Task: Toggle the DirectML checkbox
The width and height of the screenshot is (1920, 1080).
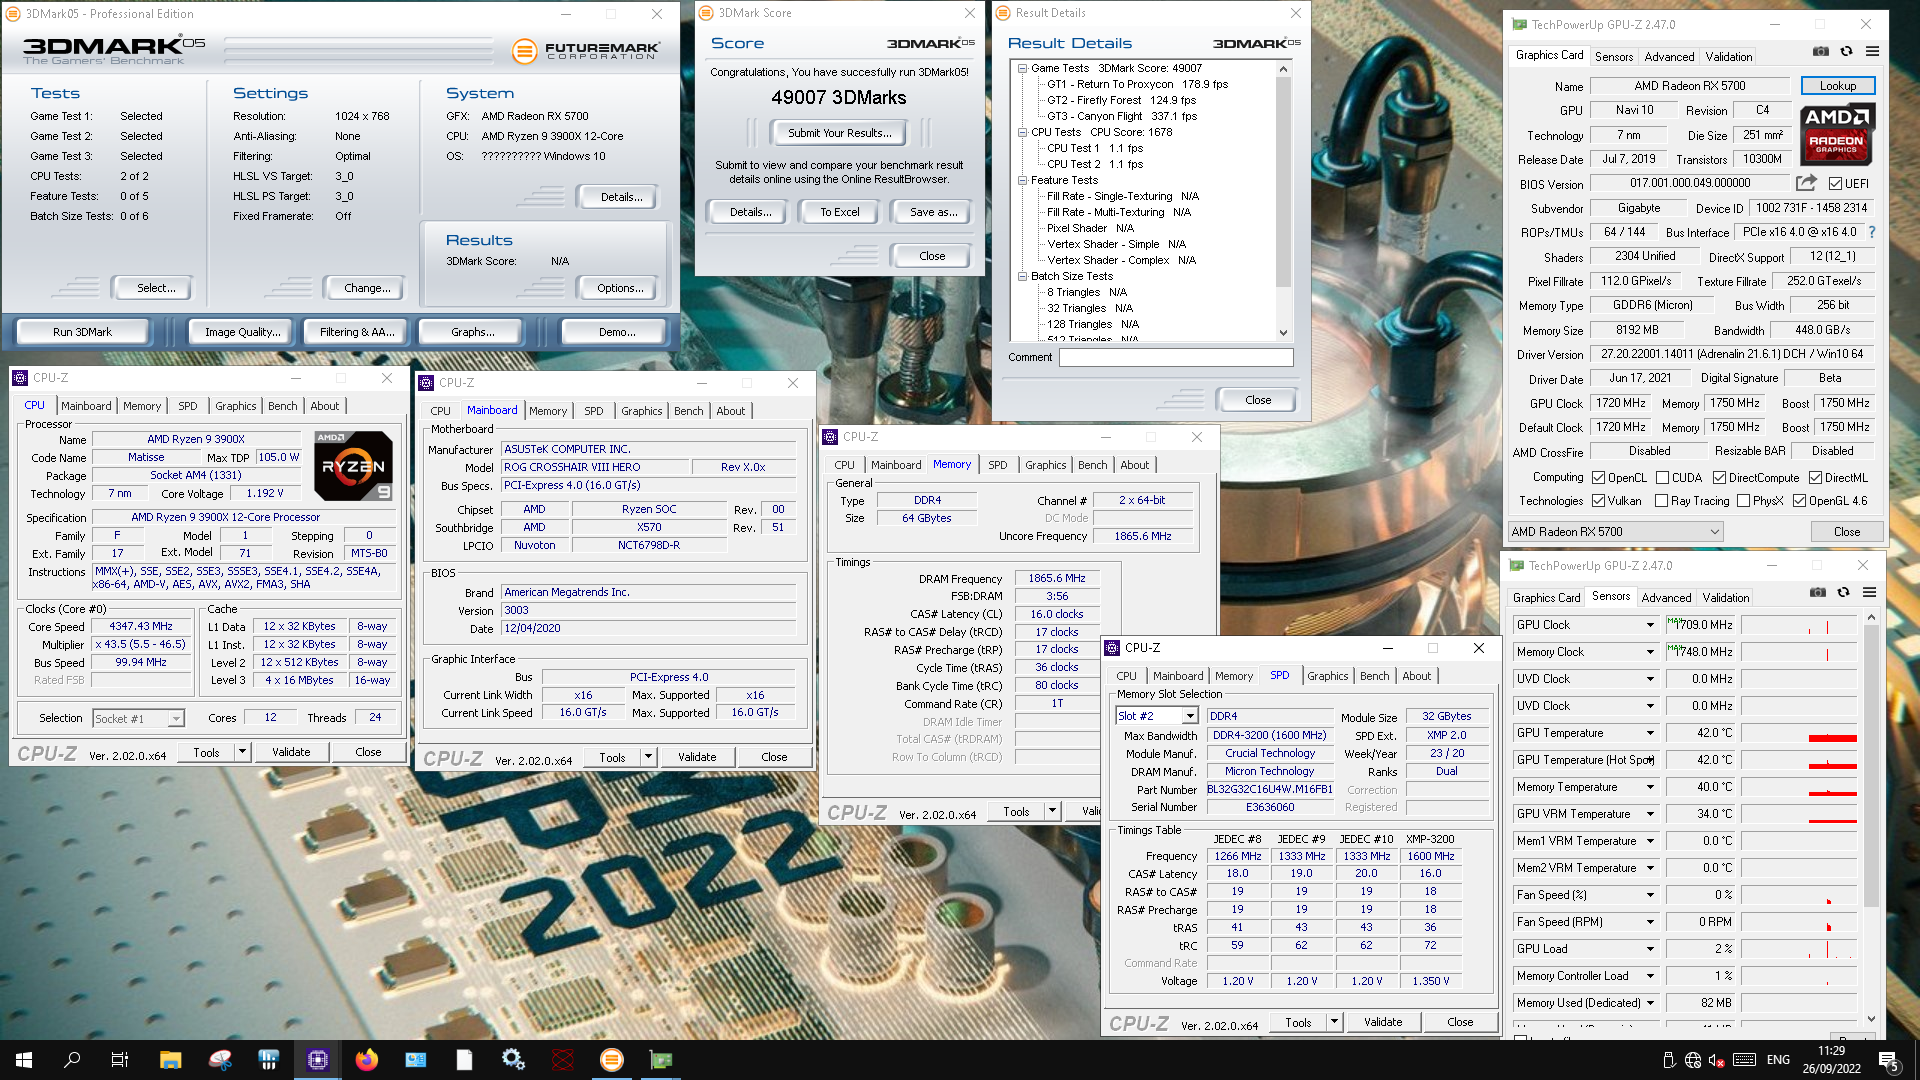Action: (1815, 478)
